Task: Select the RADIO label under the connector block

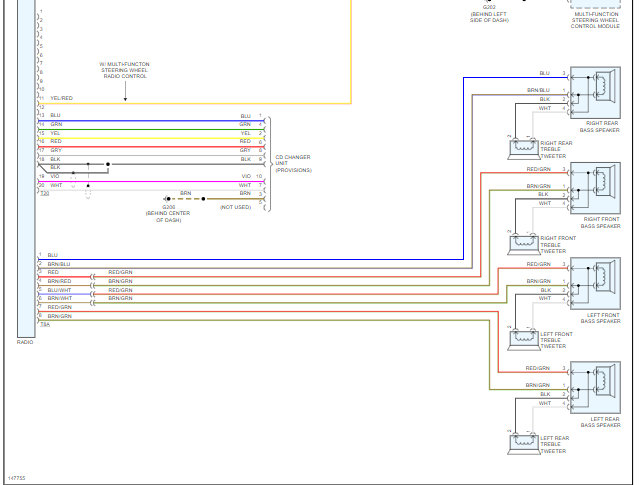Action: click(x=25, y=342)
